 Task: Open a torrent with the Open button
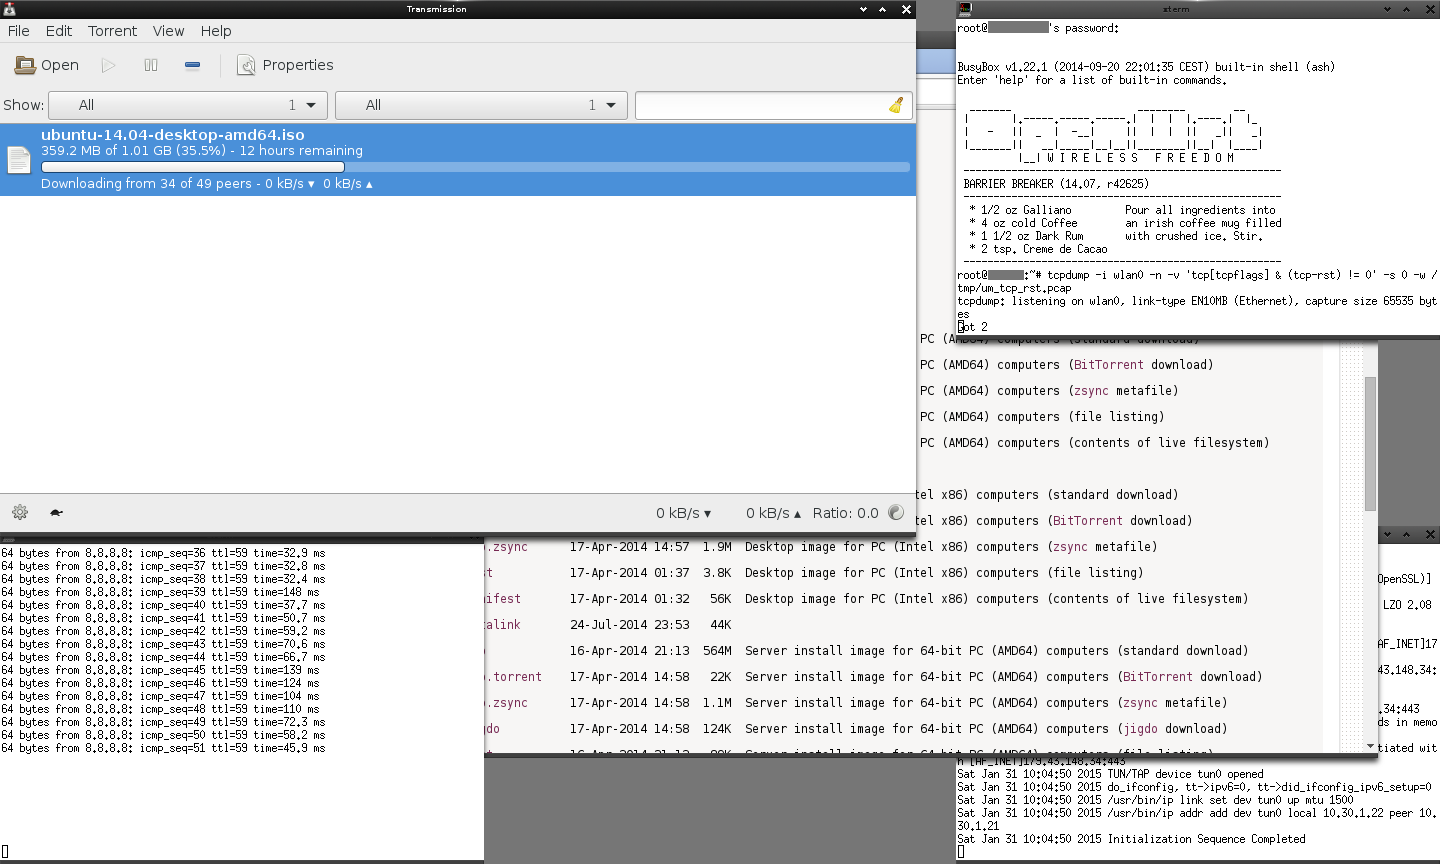tap(47, 65)
